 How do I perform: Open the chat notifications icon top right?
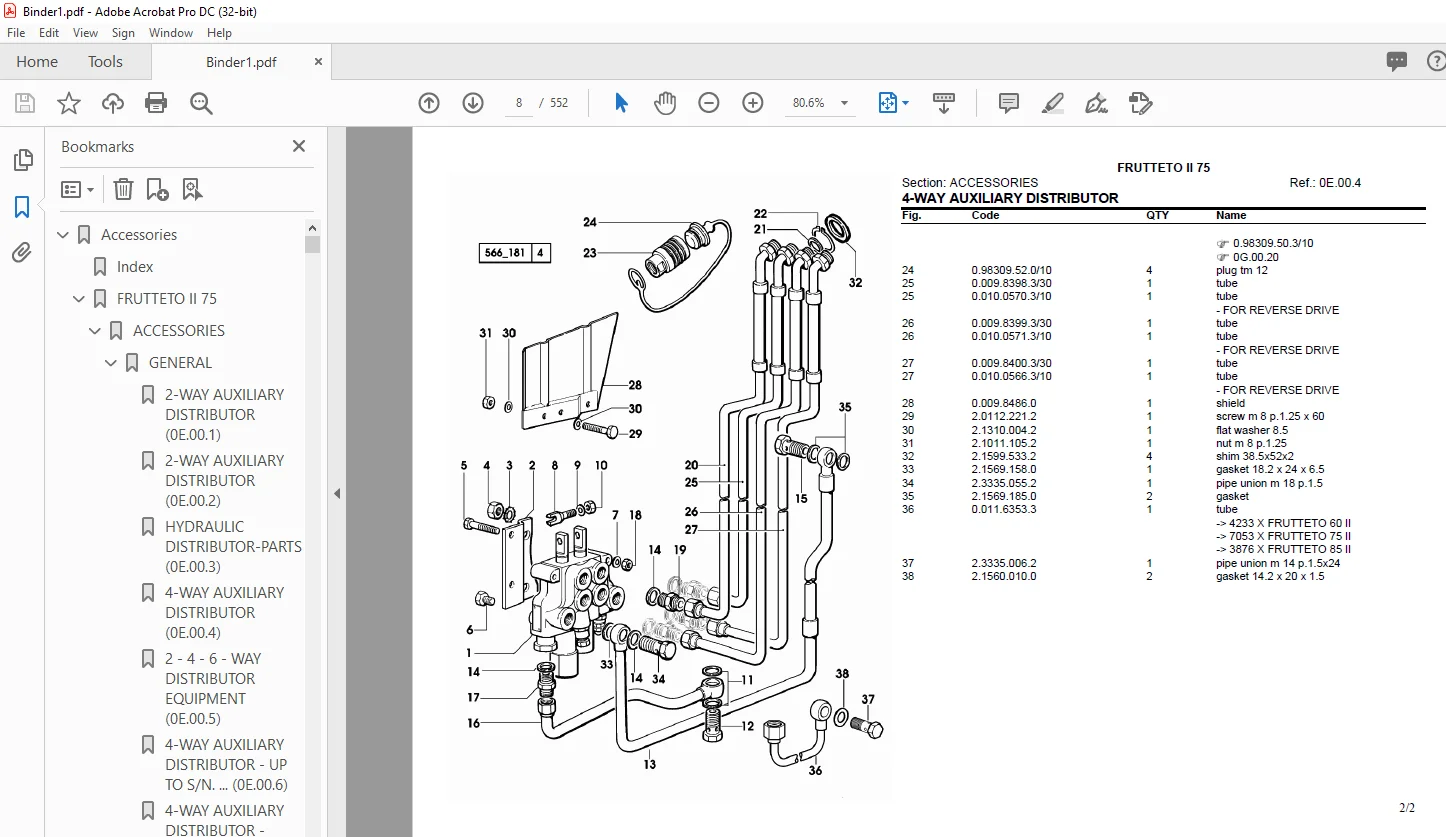(x=1397, y=62)
